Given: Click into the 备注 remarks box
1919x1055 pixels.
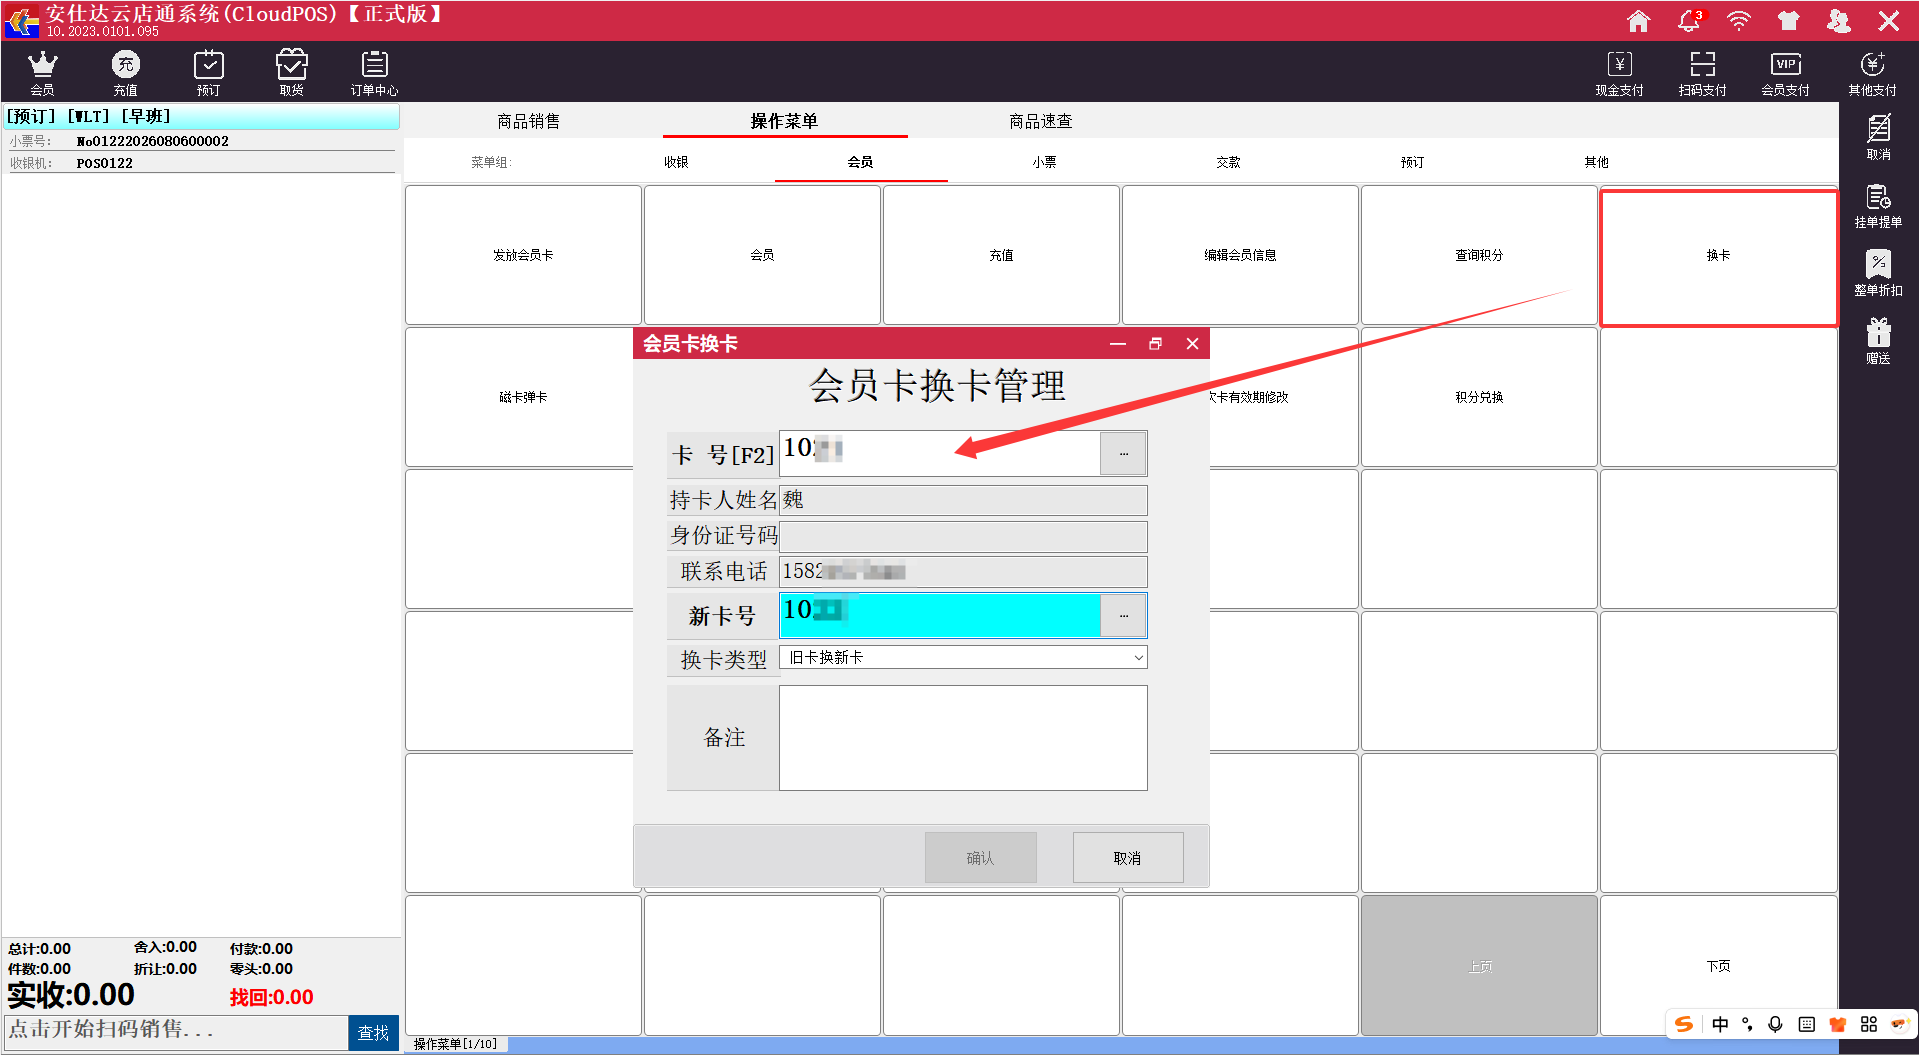Looking at the screenshot, I should point(963,738).
